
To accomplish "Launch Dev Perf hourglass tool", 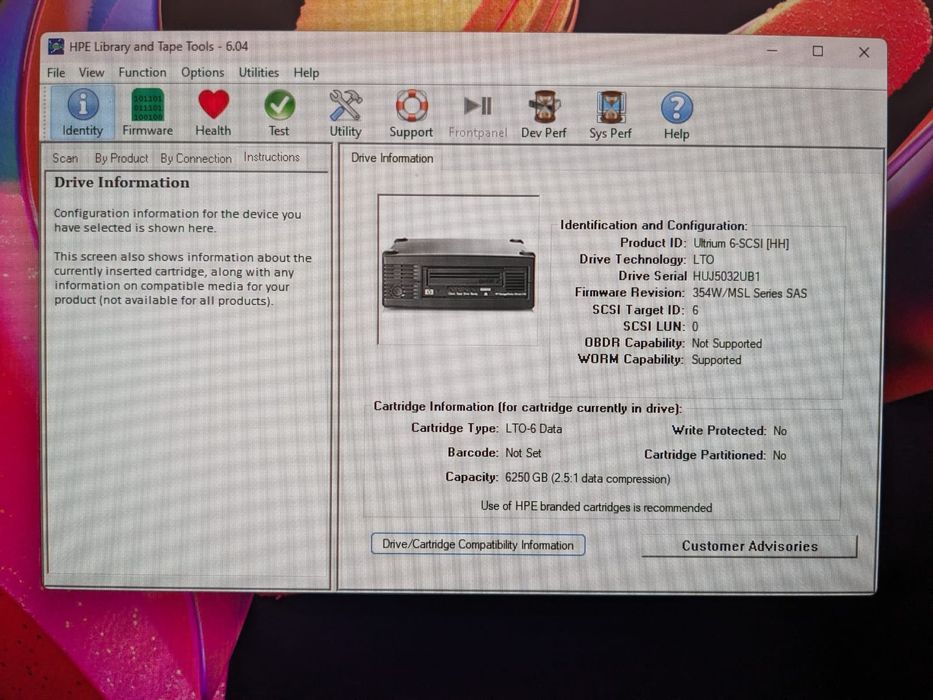I will pyautogui.click(x=544, y=115).
